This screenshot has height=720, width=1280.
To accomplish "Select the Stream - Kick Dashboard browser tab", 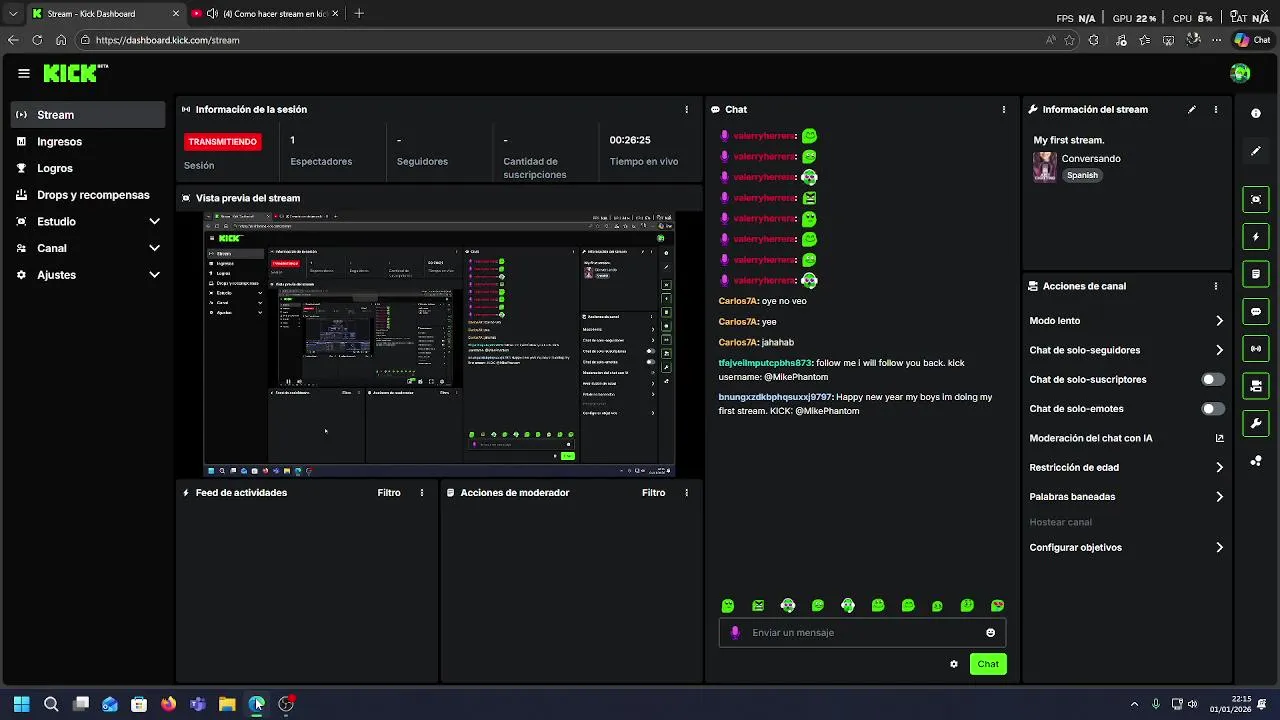I will (x=105, y=14).
